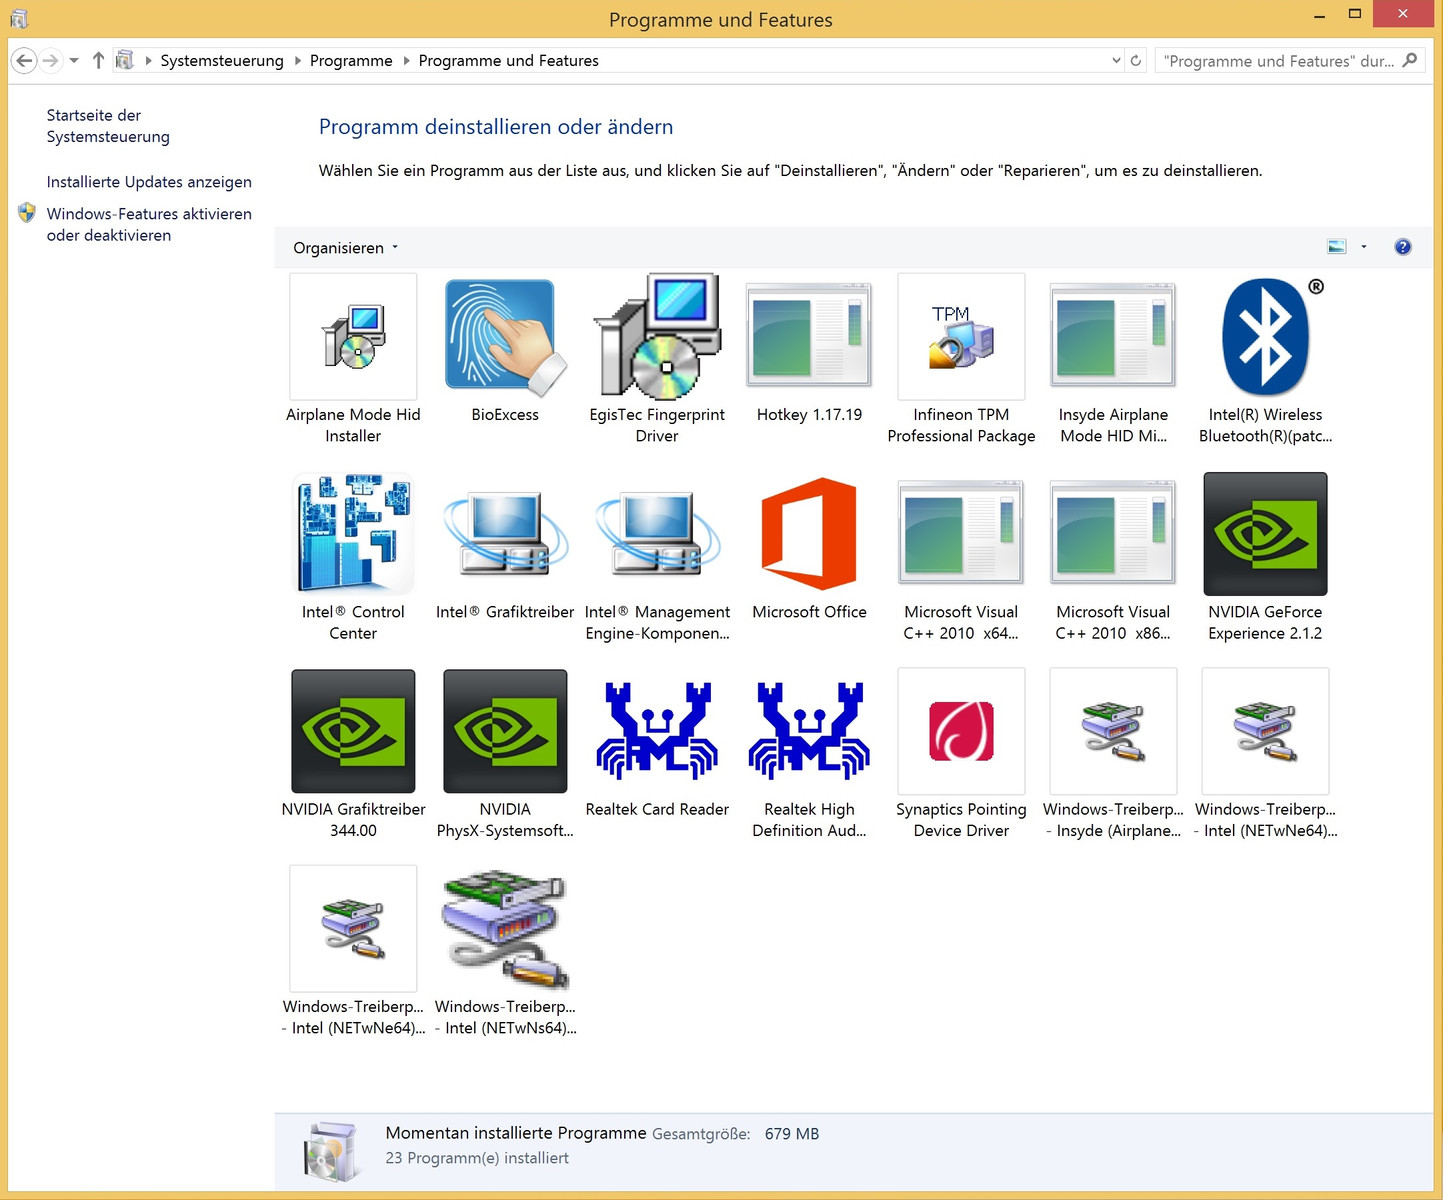Click the "679 MB" total size value
Screen dimensions: 1443x1200
click(792, 1134)
